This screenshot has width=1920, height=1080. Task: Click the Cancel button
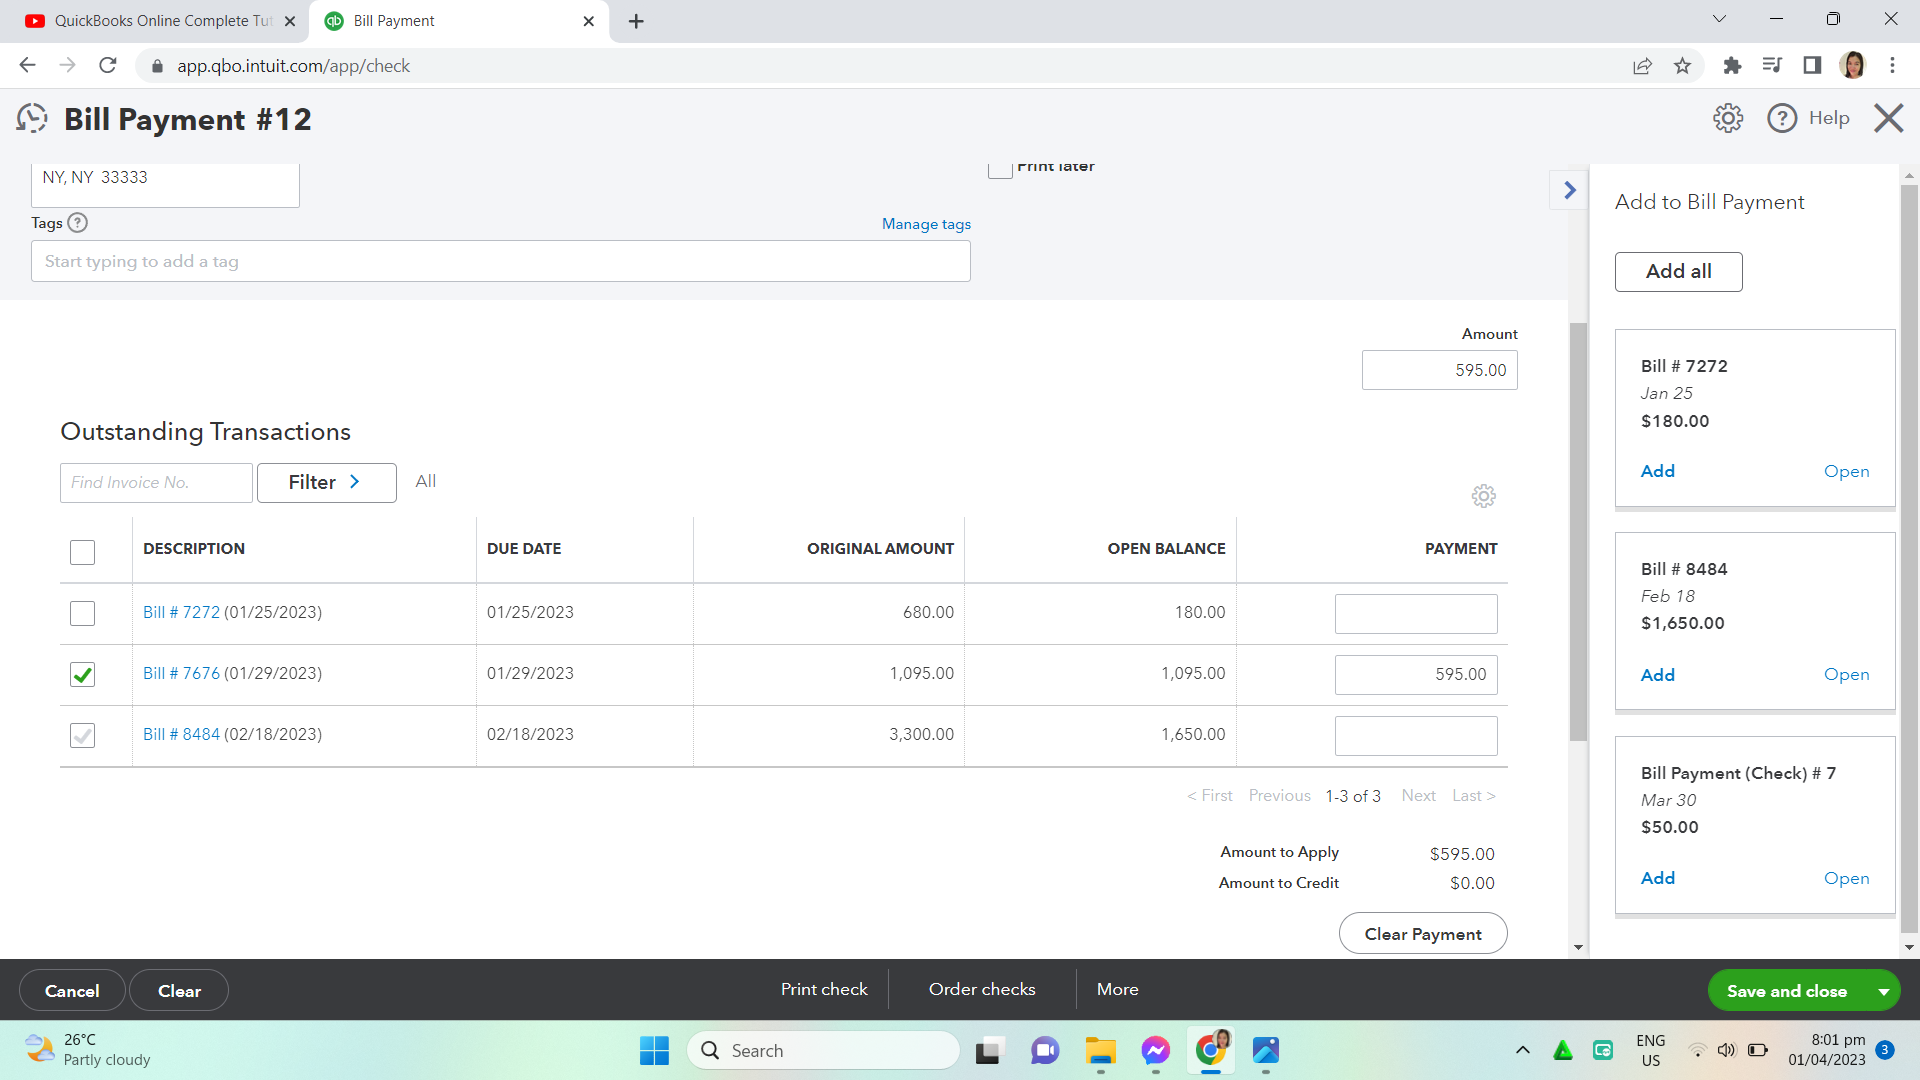point(72,991)
